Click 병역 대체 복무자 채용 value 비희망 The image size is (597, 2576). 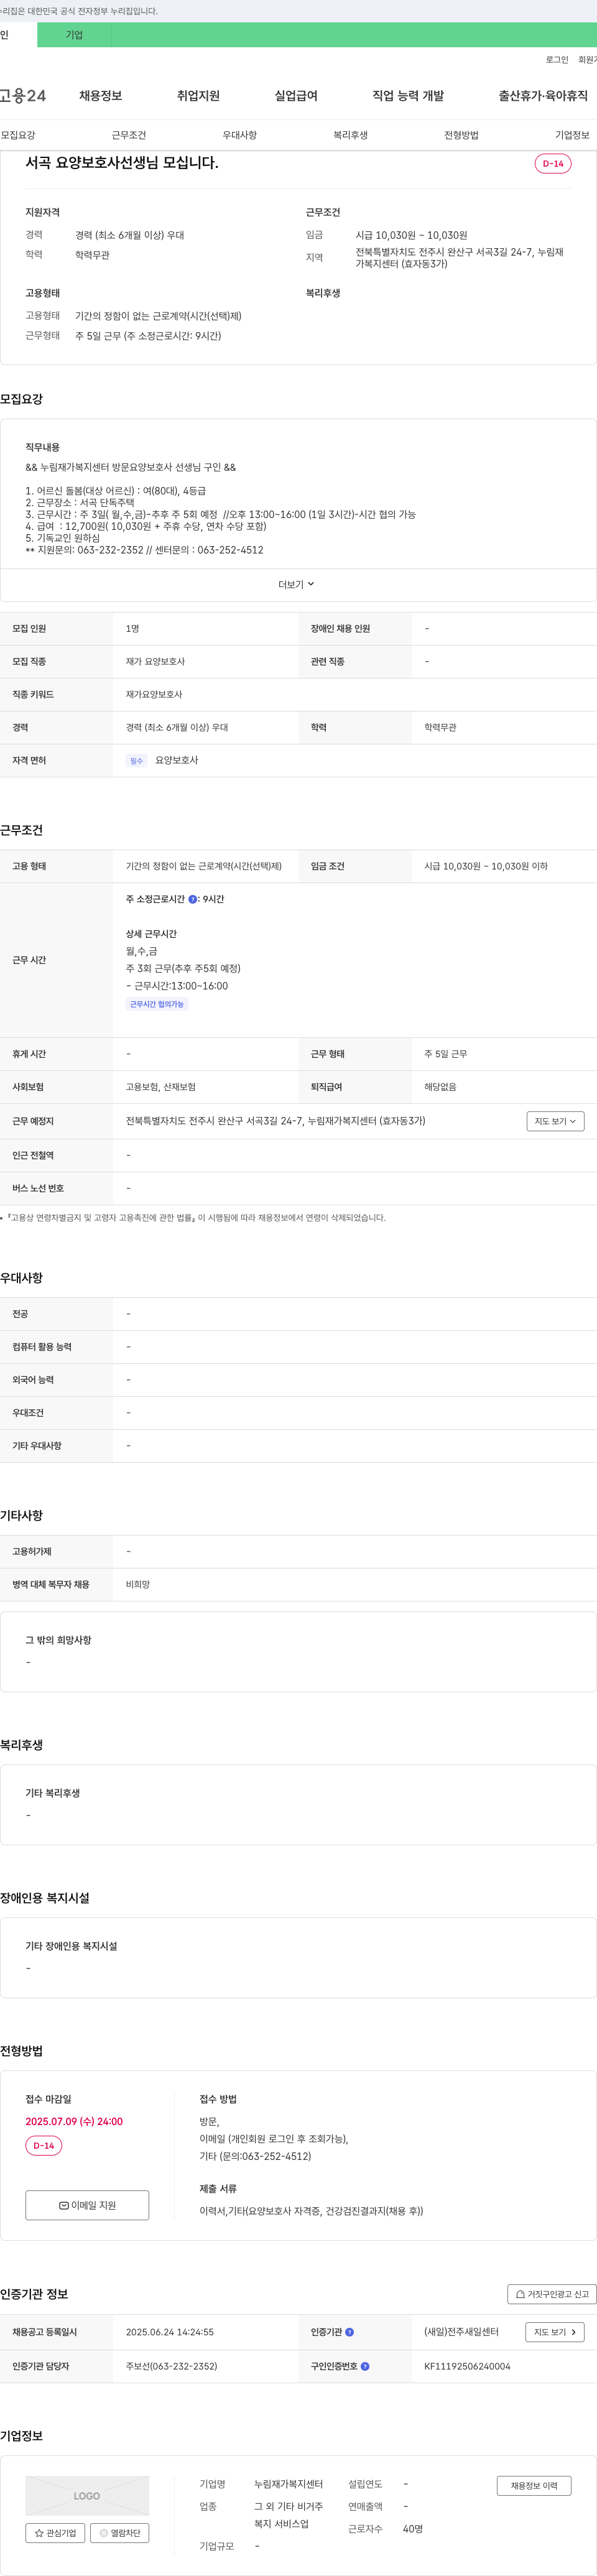[138, 1584]
